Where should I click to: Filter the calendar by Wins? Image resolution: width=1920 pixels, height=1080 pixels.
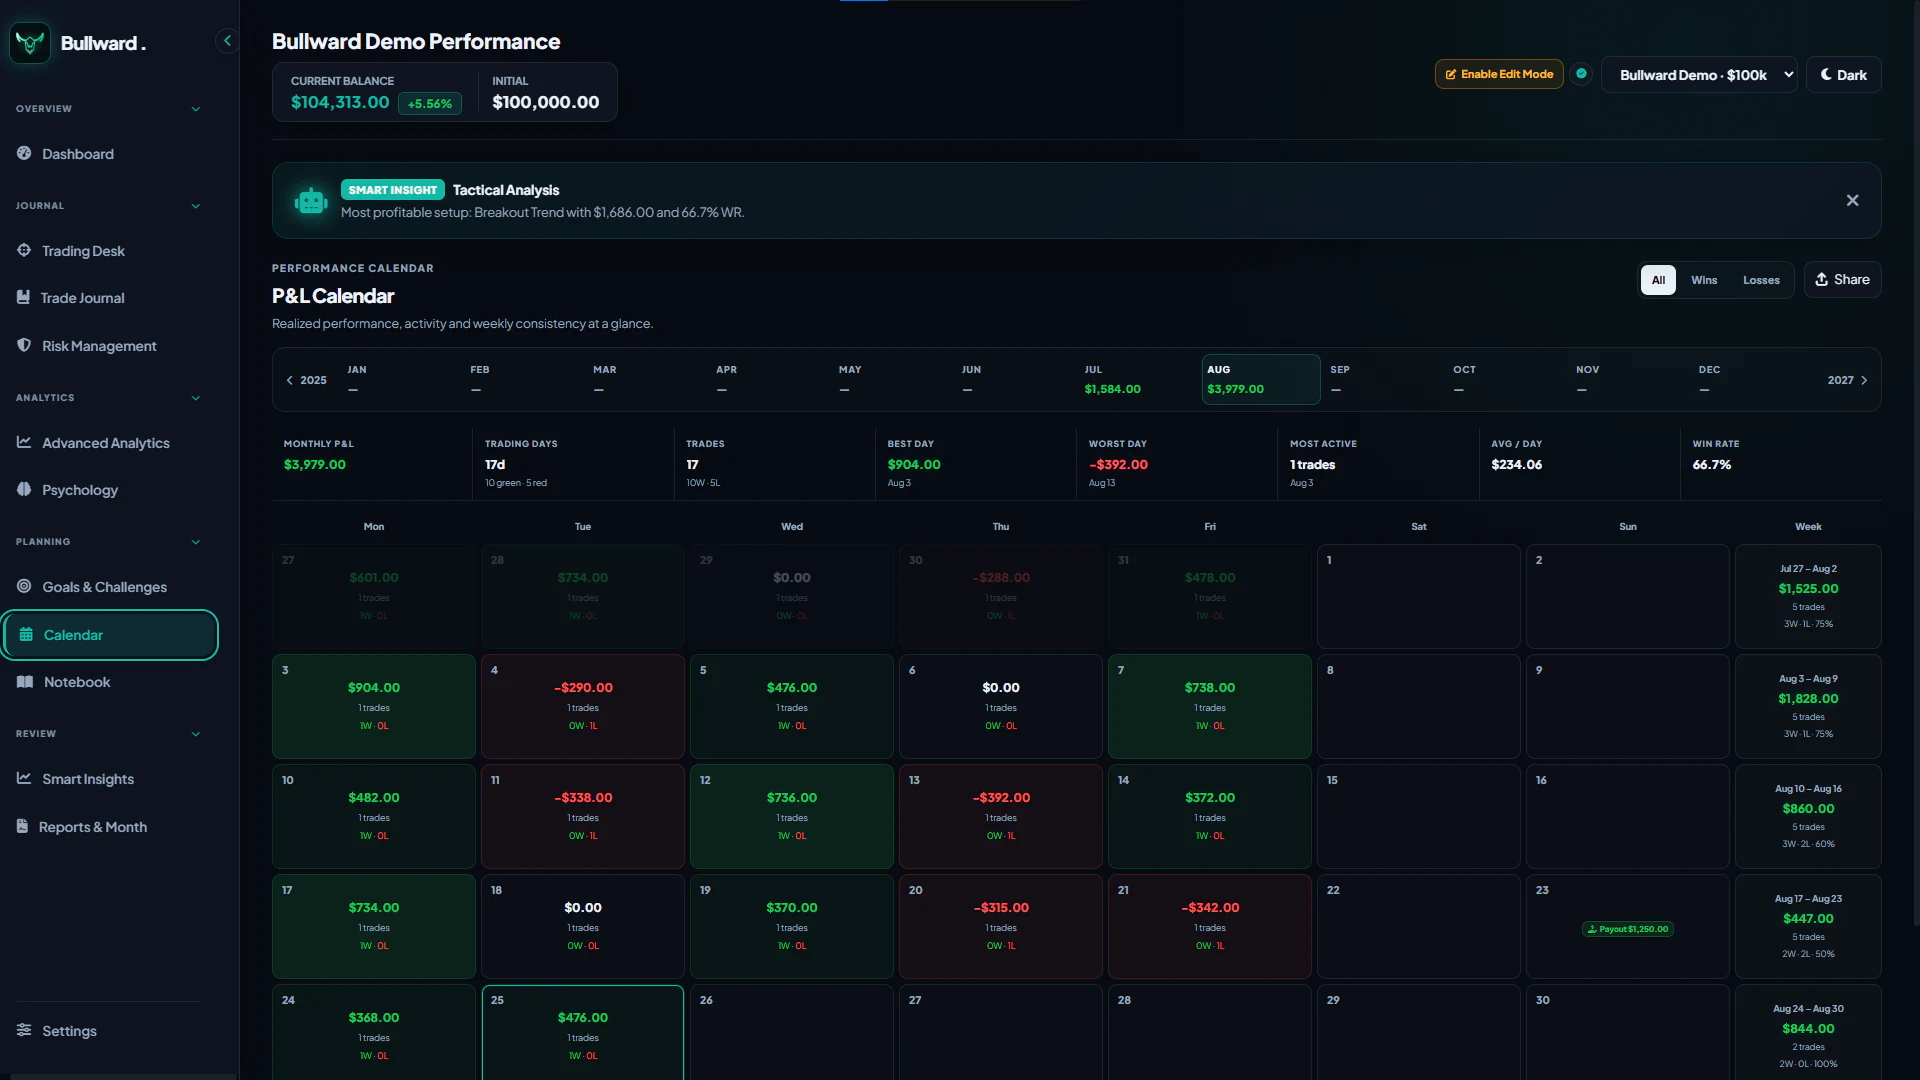(1704, 280)
